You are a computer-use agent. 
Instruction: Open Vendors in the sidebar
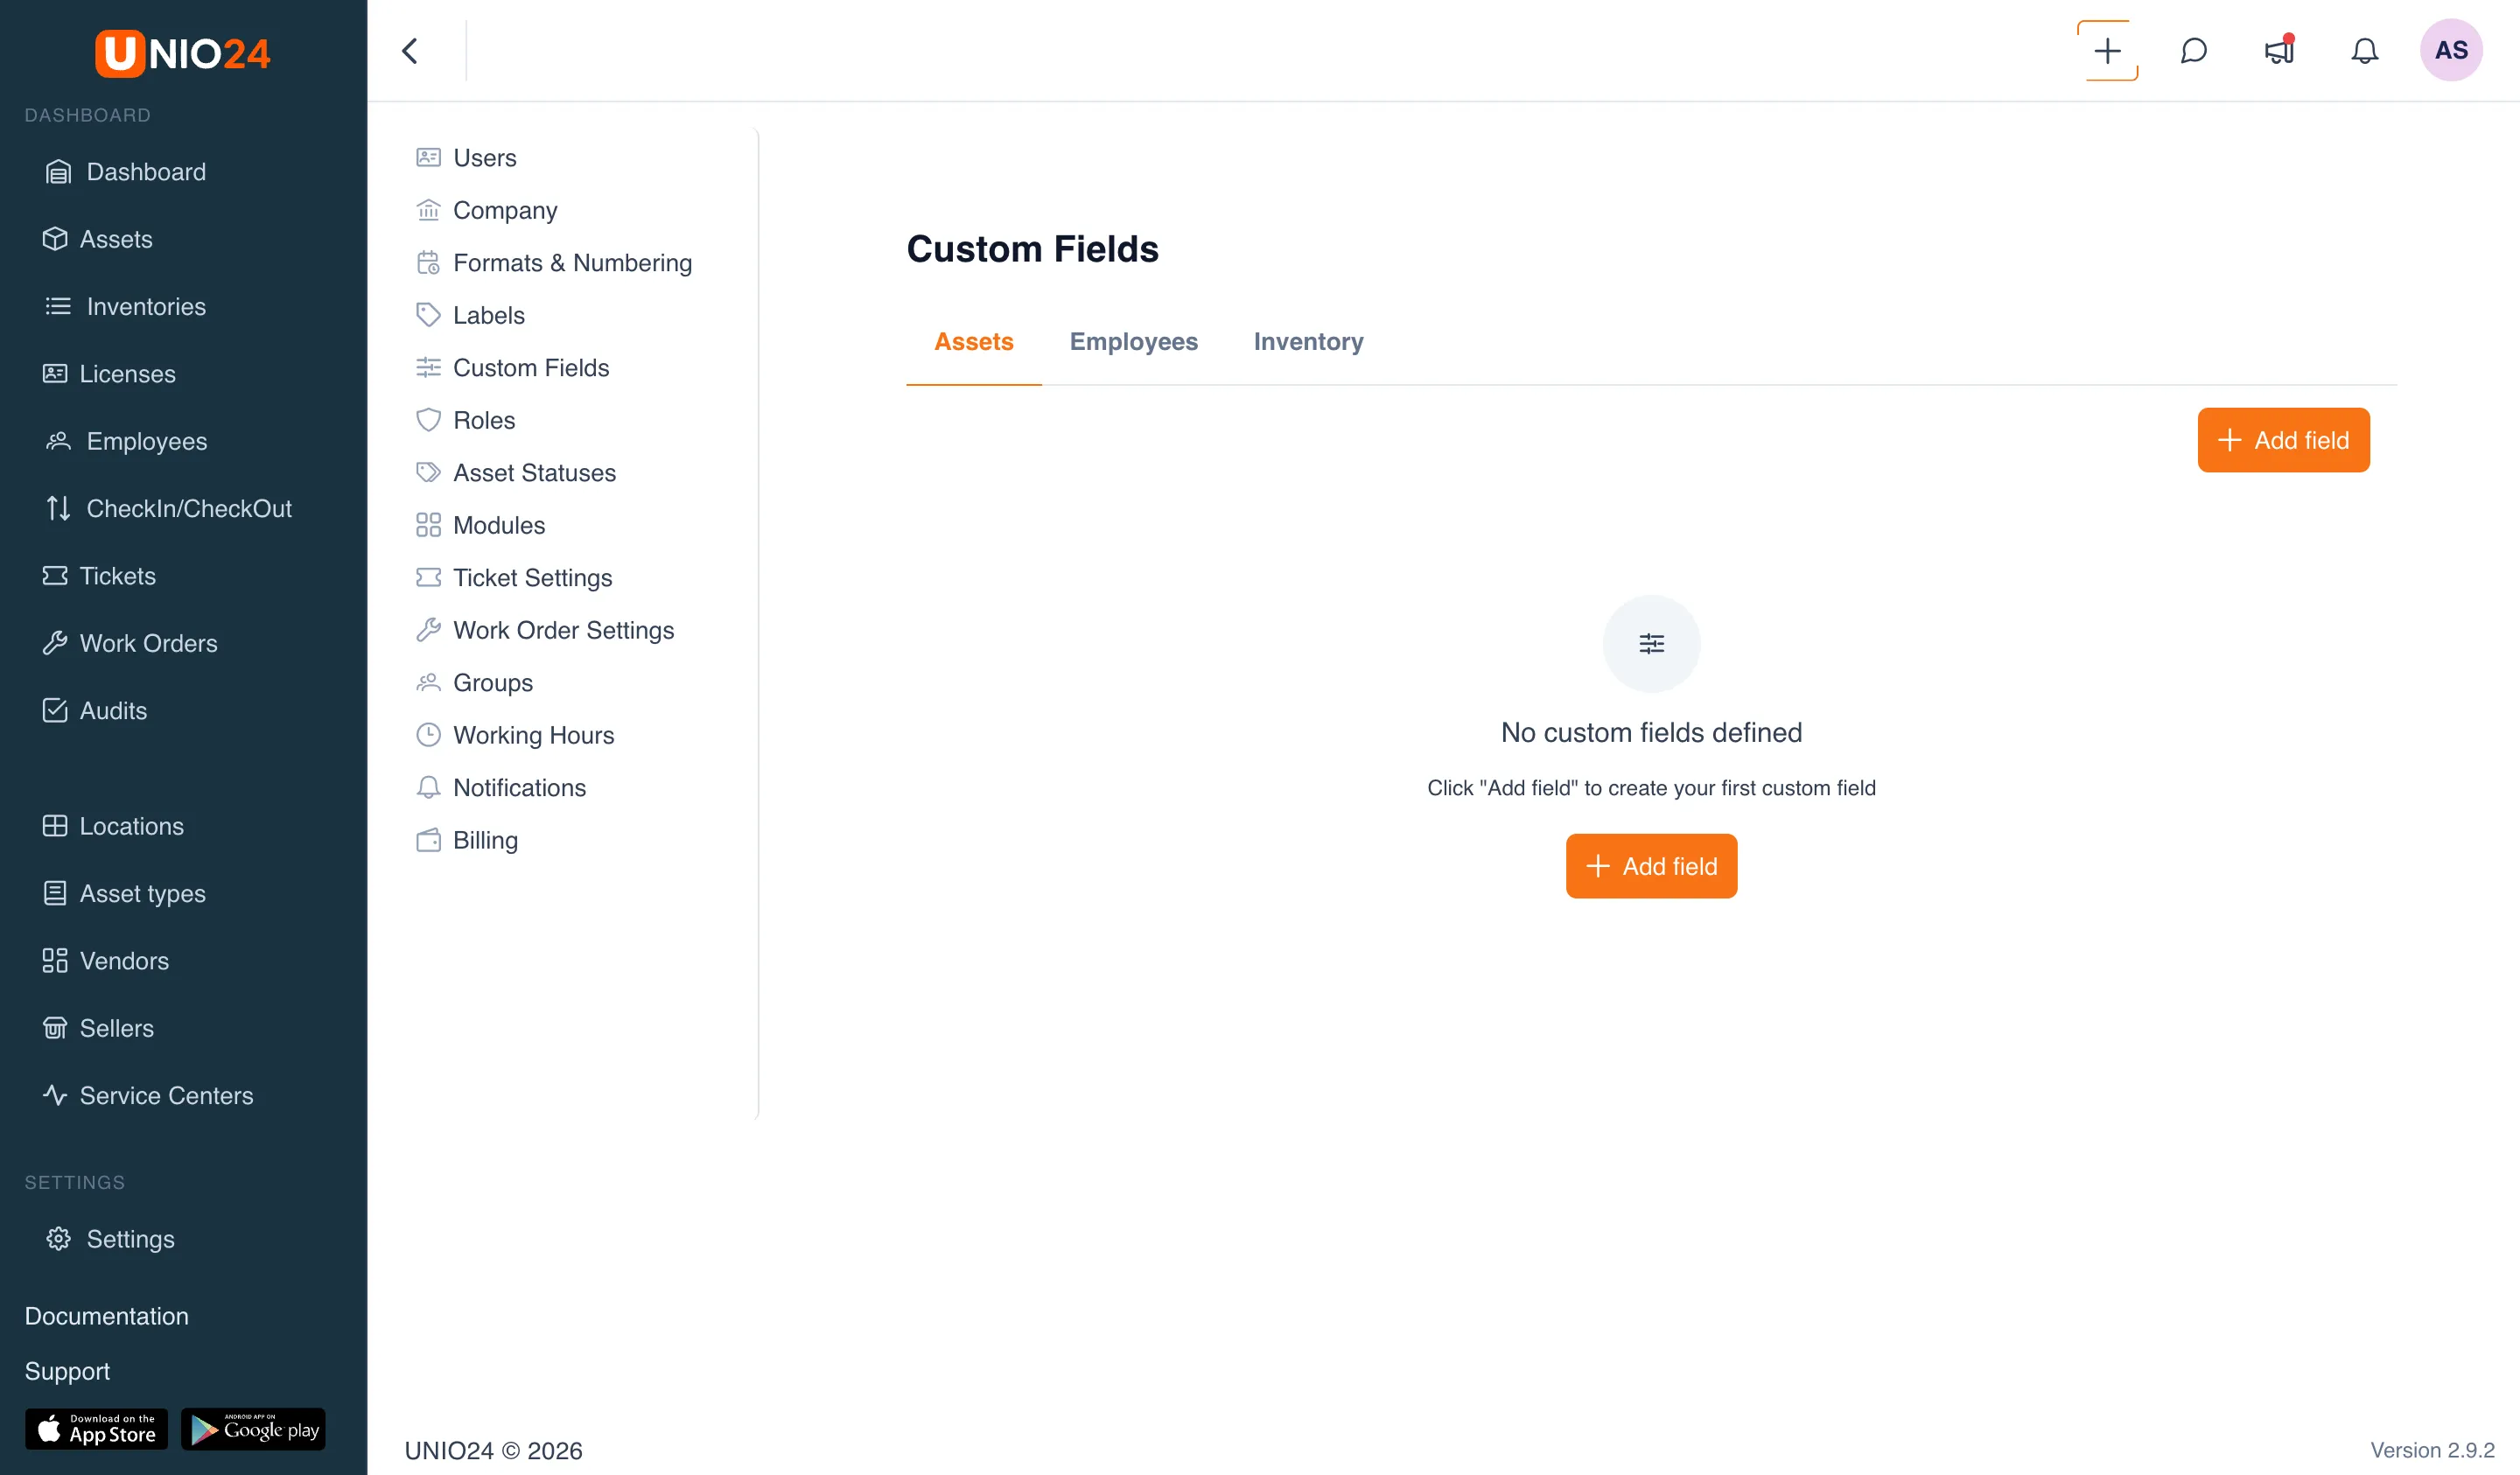tap(106, 960)
